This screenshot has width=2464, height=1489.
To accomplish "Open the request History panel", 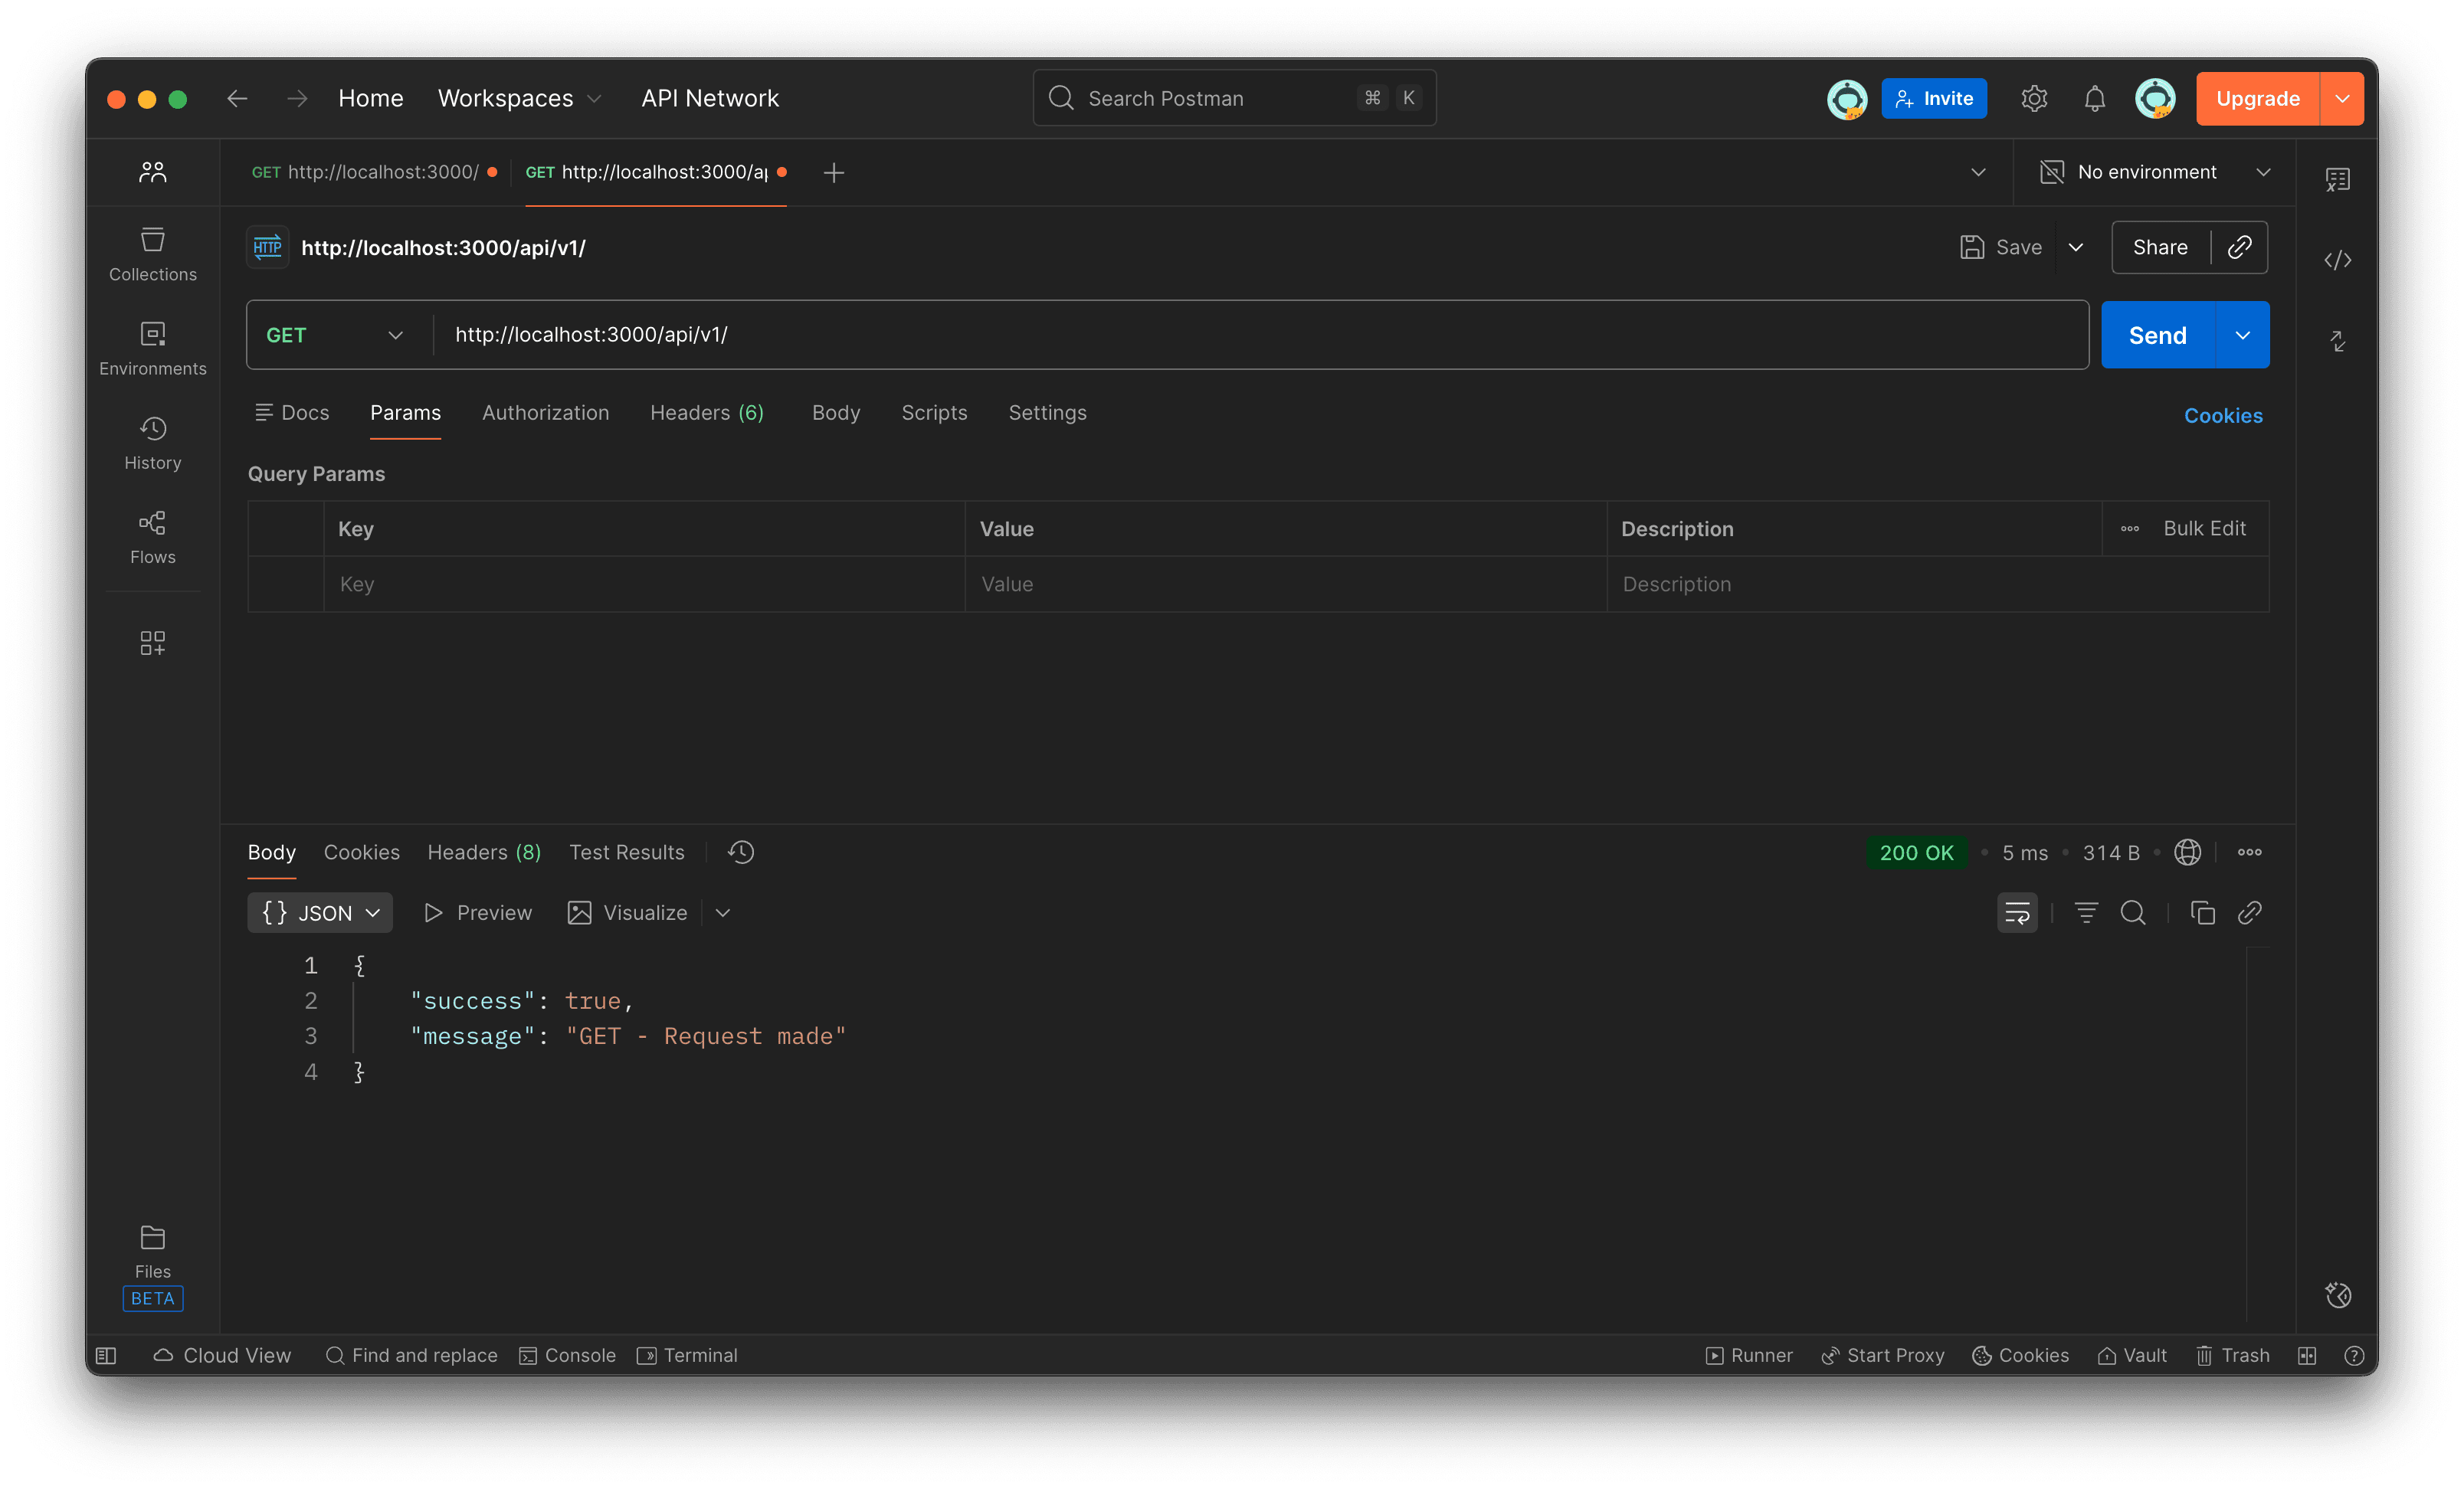I will pos(152,441).
